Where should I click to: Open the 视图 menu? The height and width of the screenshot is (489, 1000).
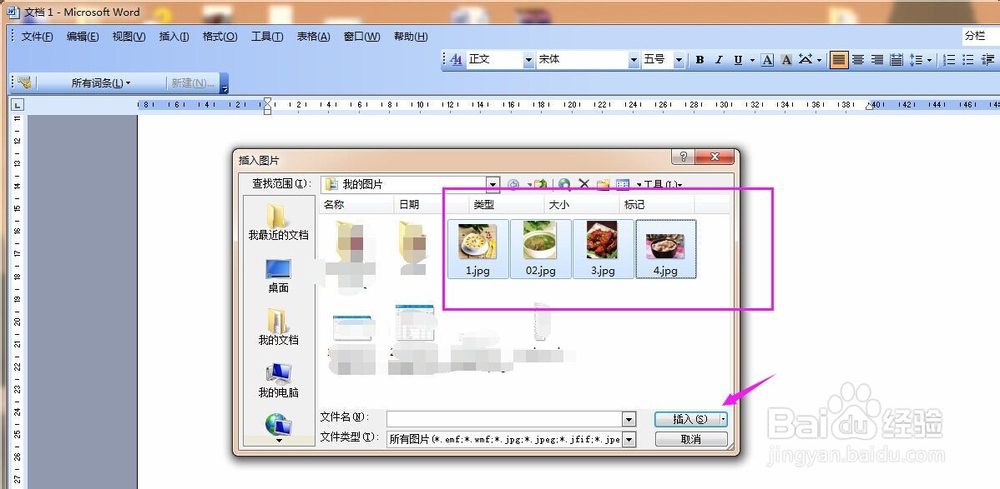(129, 36)
